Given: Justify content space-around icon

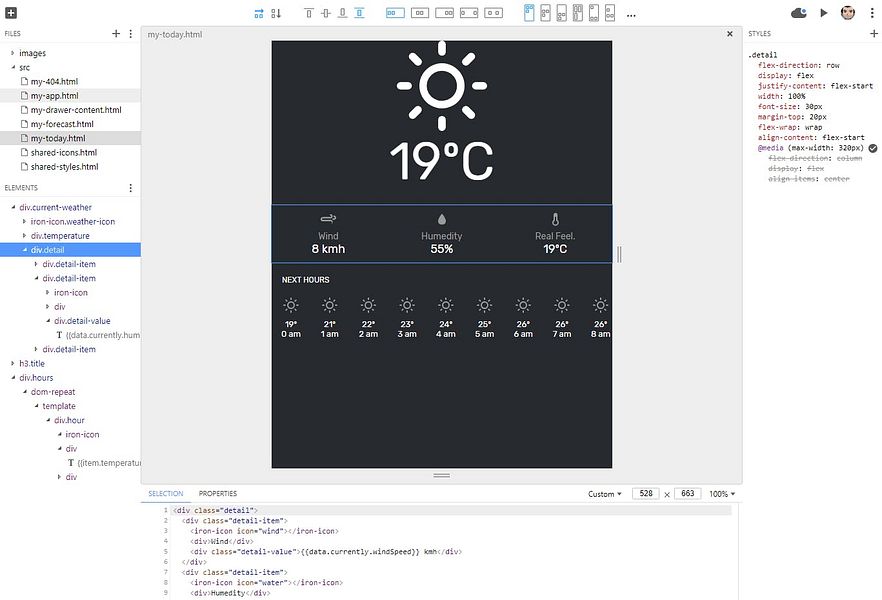Looking at the screenshot, I should pyautogui.click(x=493, y=13).
